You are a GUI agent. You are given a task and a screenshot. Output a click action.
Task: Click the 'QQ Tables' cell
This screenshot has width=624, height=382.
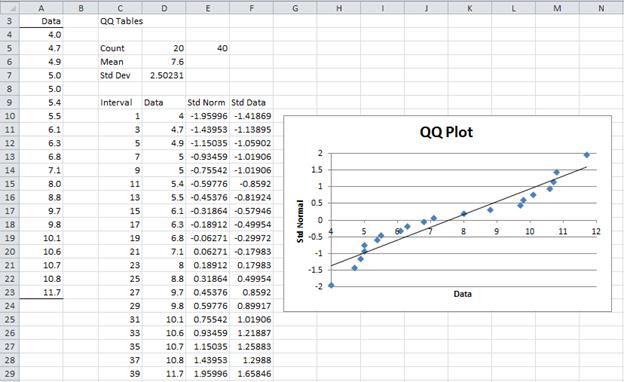point(120,21)
